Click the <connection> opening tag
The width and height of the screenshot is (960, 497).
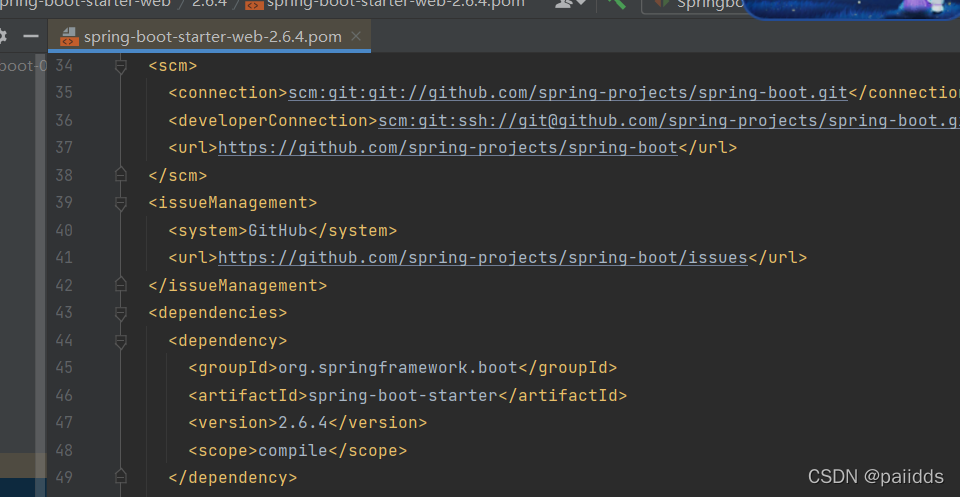(228, 93)
